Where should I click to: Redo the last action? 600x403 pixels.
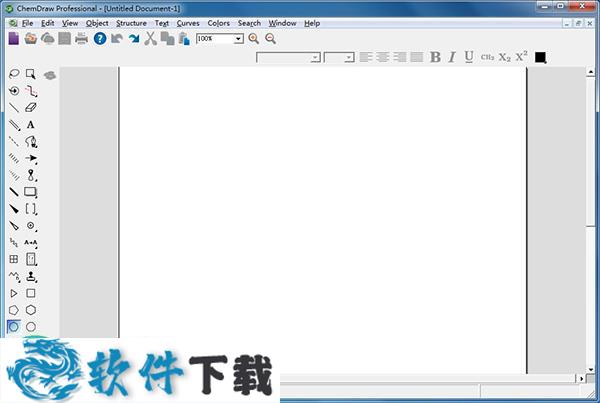point(134,39)
